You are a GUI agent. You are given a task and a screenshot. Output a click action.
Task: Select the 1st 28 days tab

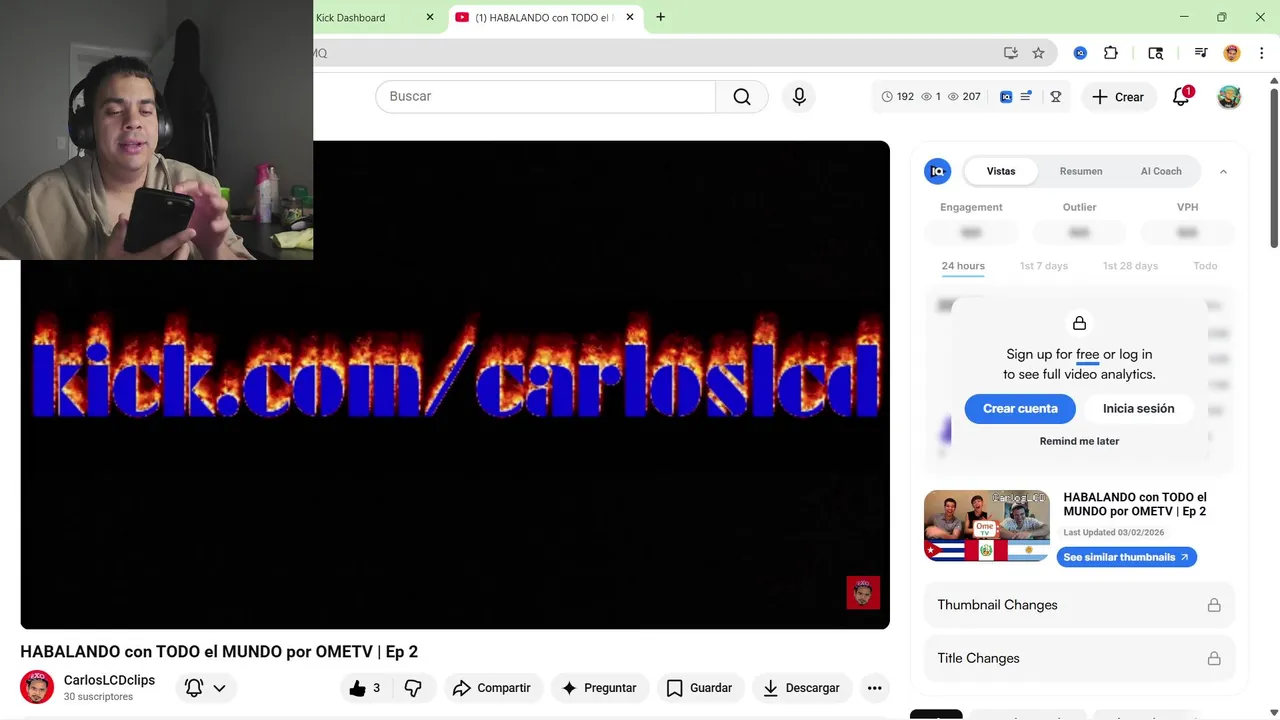coord(1130,266)
